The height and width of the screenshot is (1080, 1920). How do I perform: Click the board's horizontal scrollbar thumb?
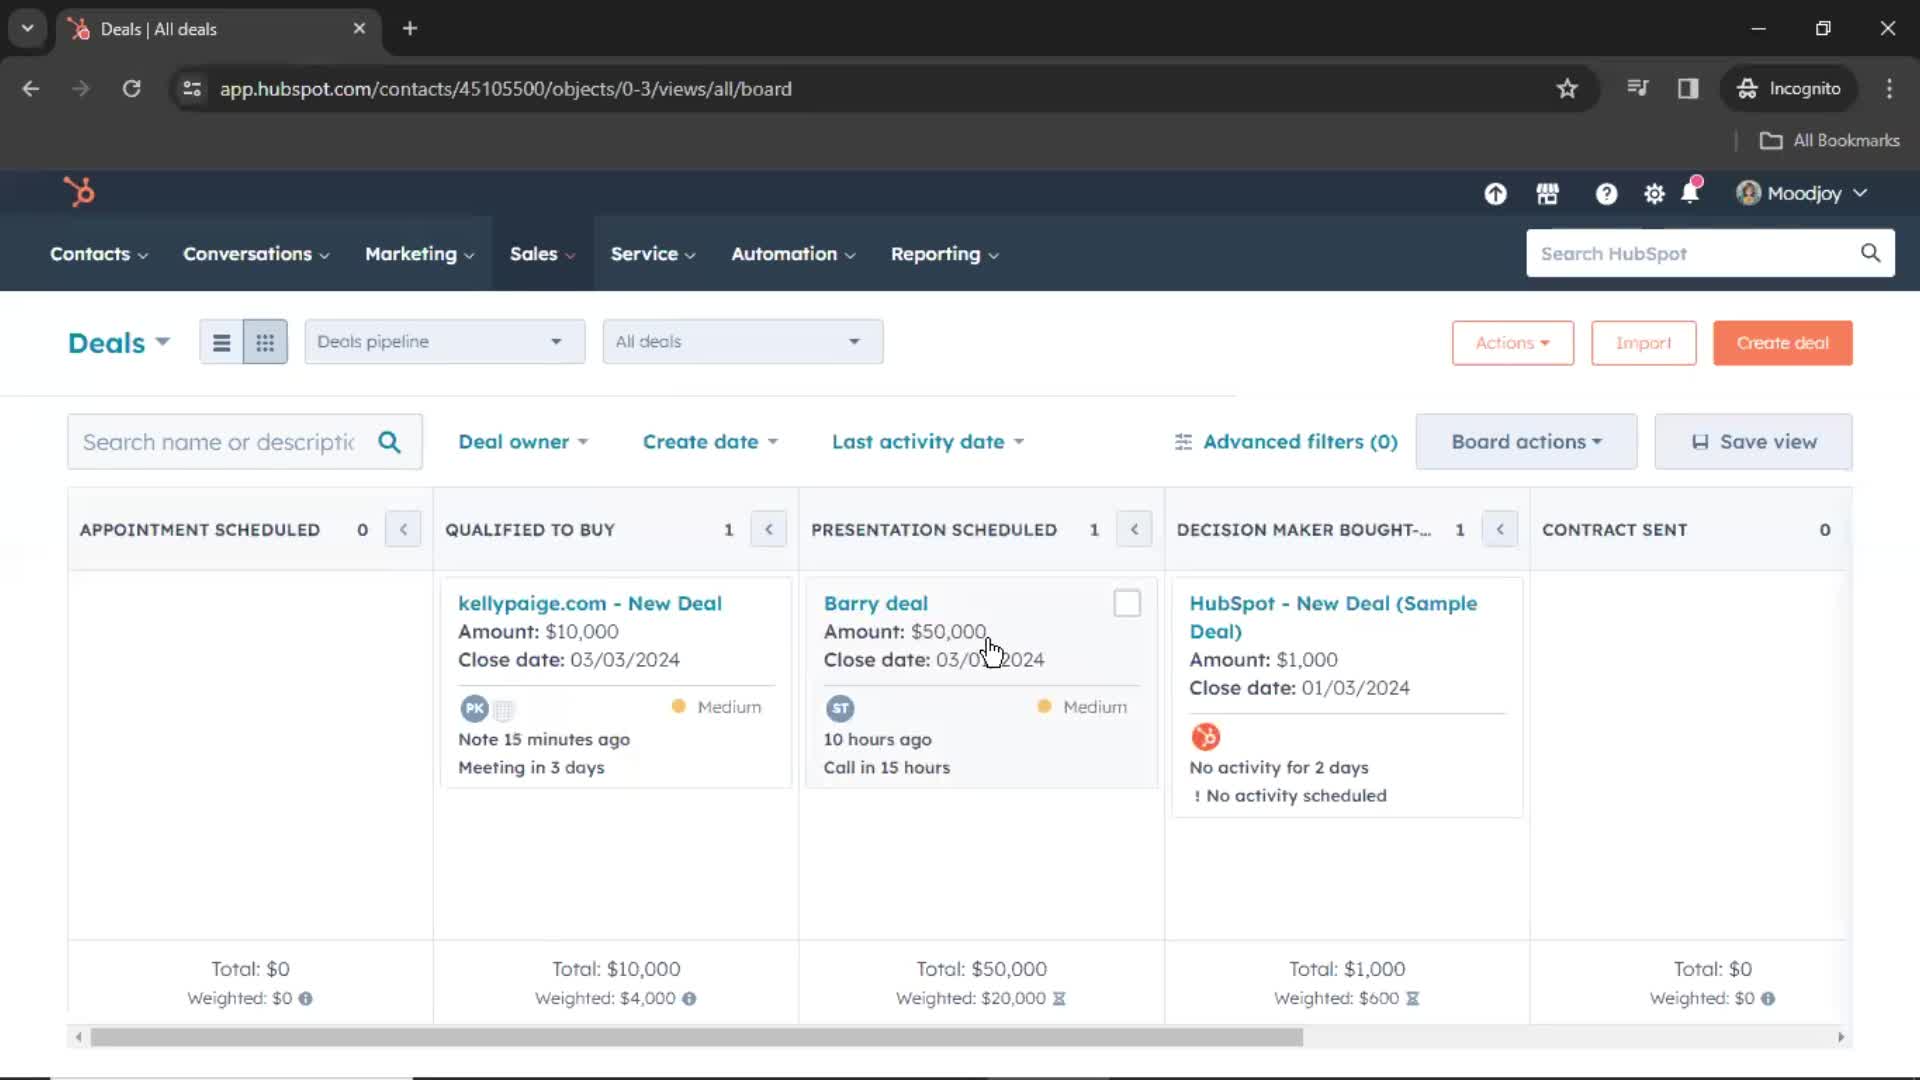(x=697, y=1037)
